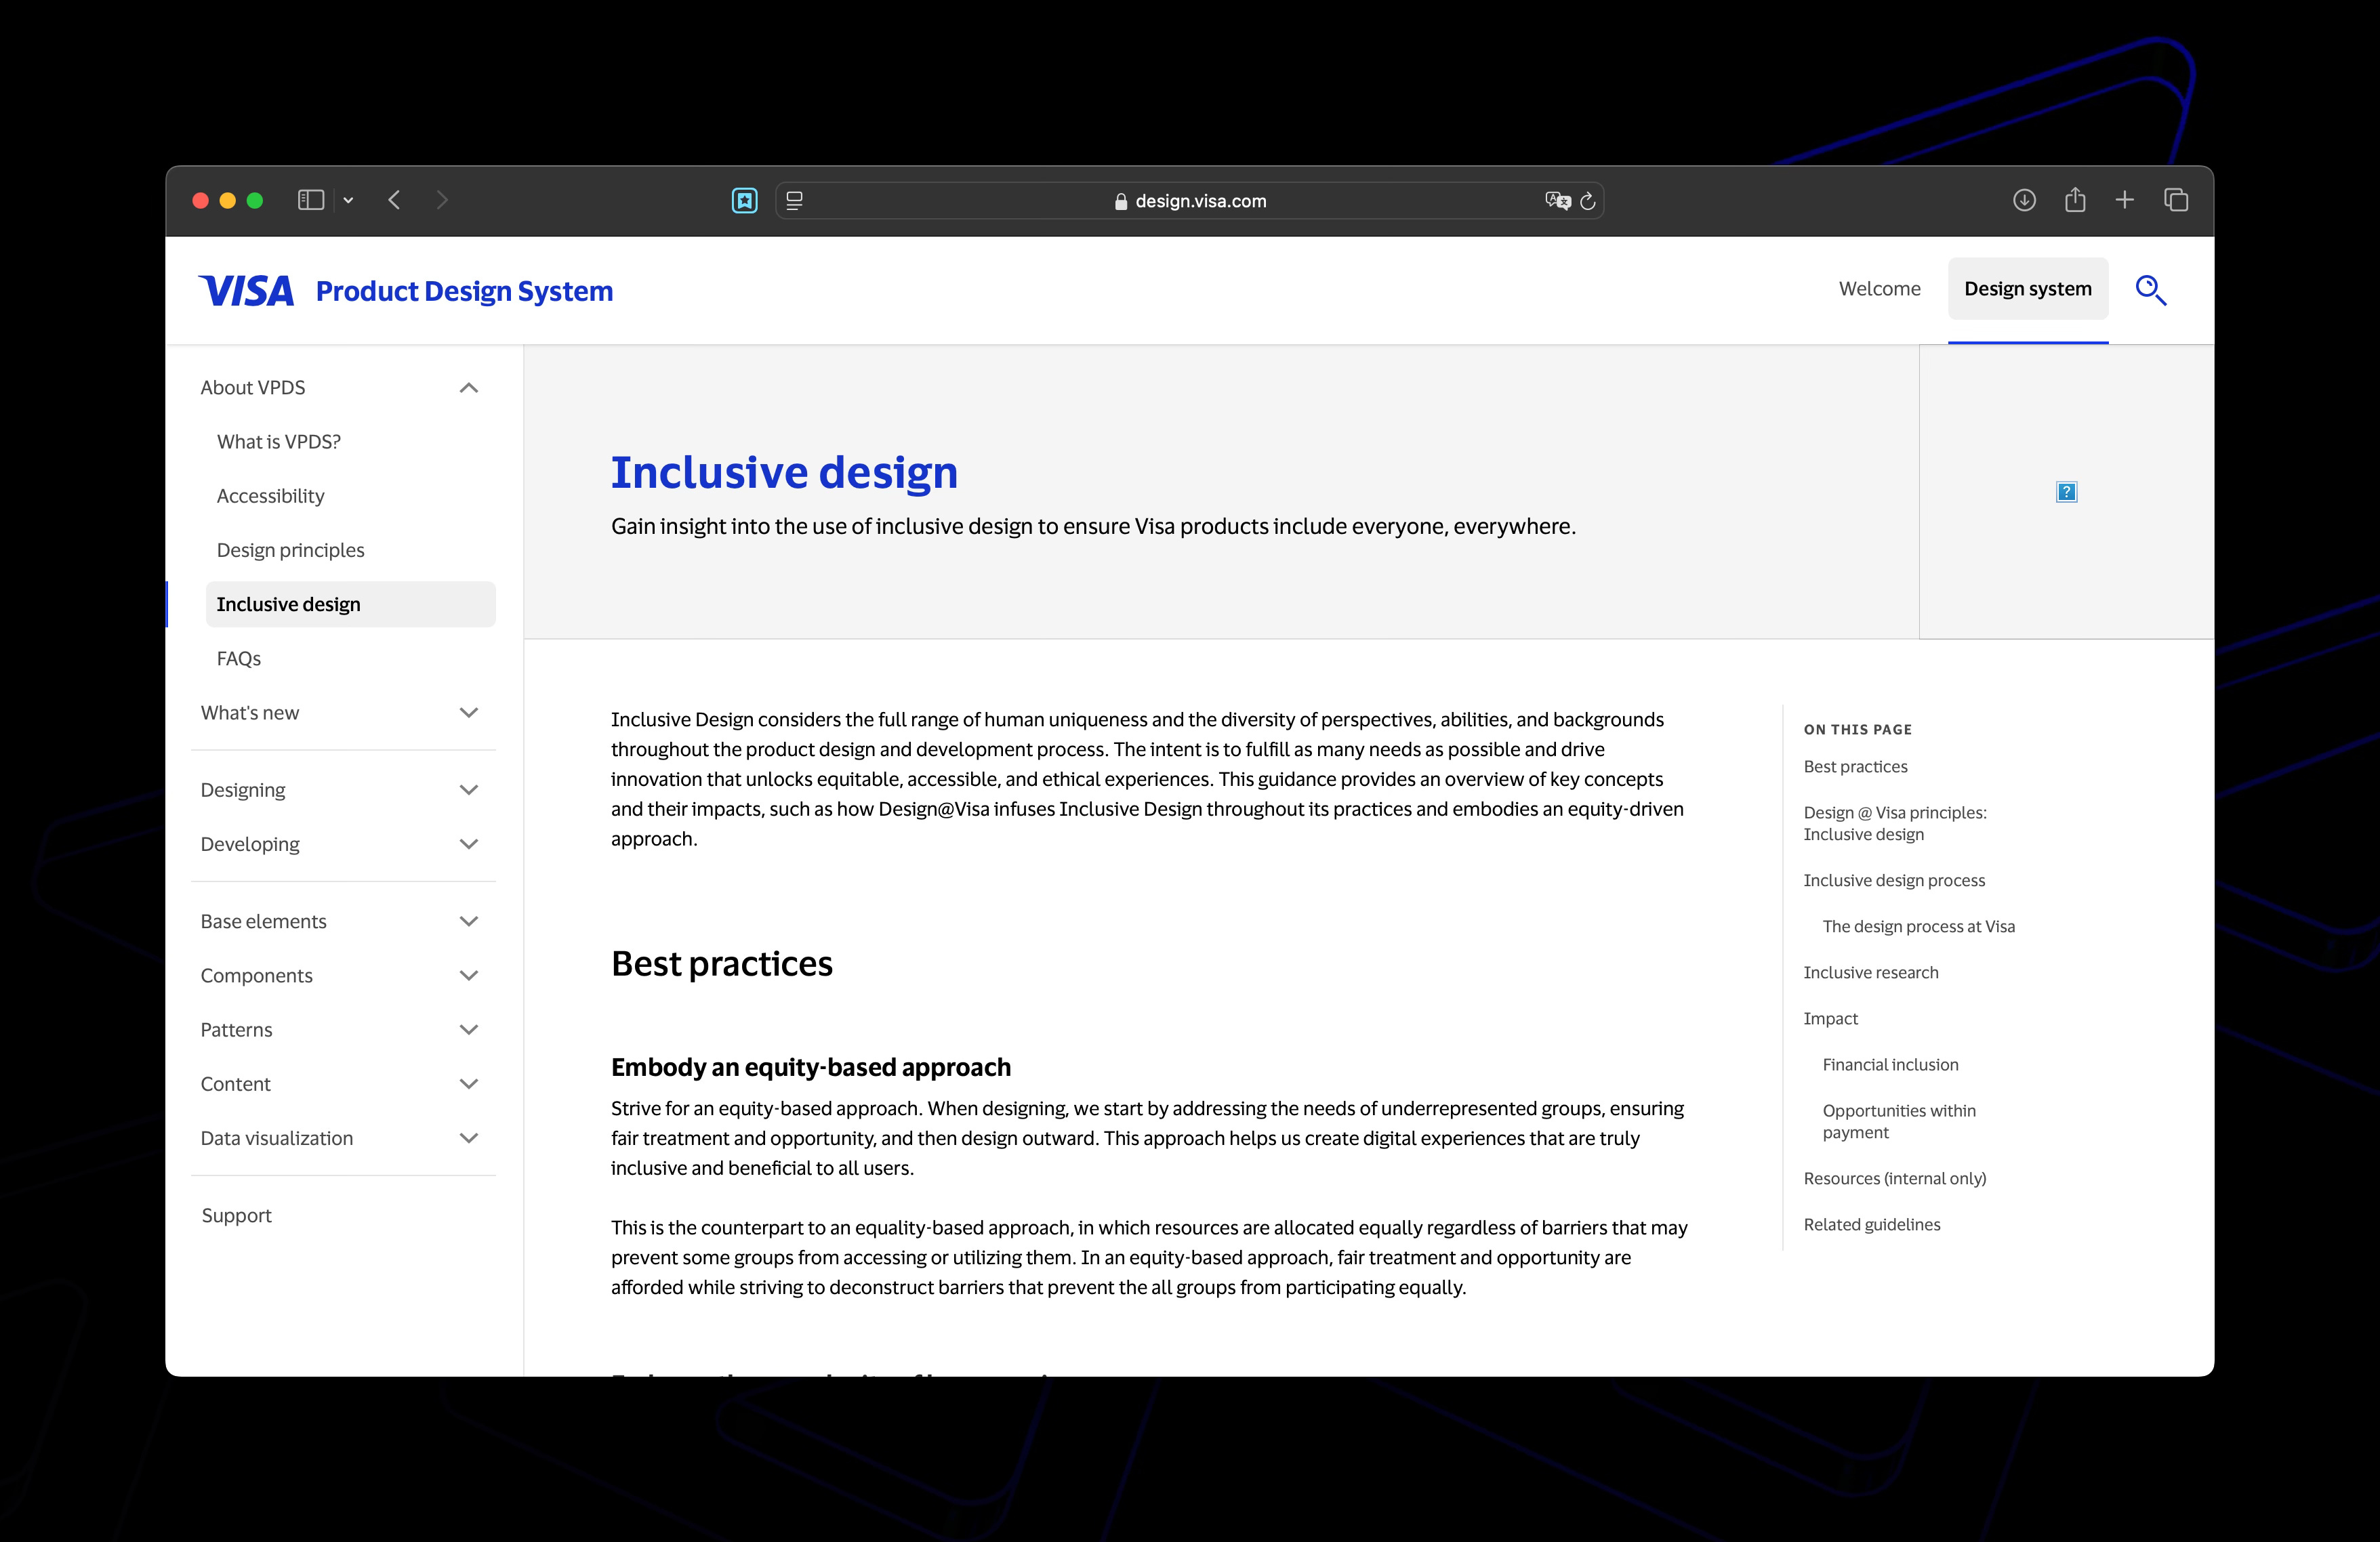The height and width of the screenshot is (1542, 2380).
Task: Jump to Inclusive research section
Action: [1870, 973]
